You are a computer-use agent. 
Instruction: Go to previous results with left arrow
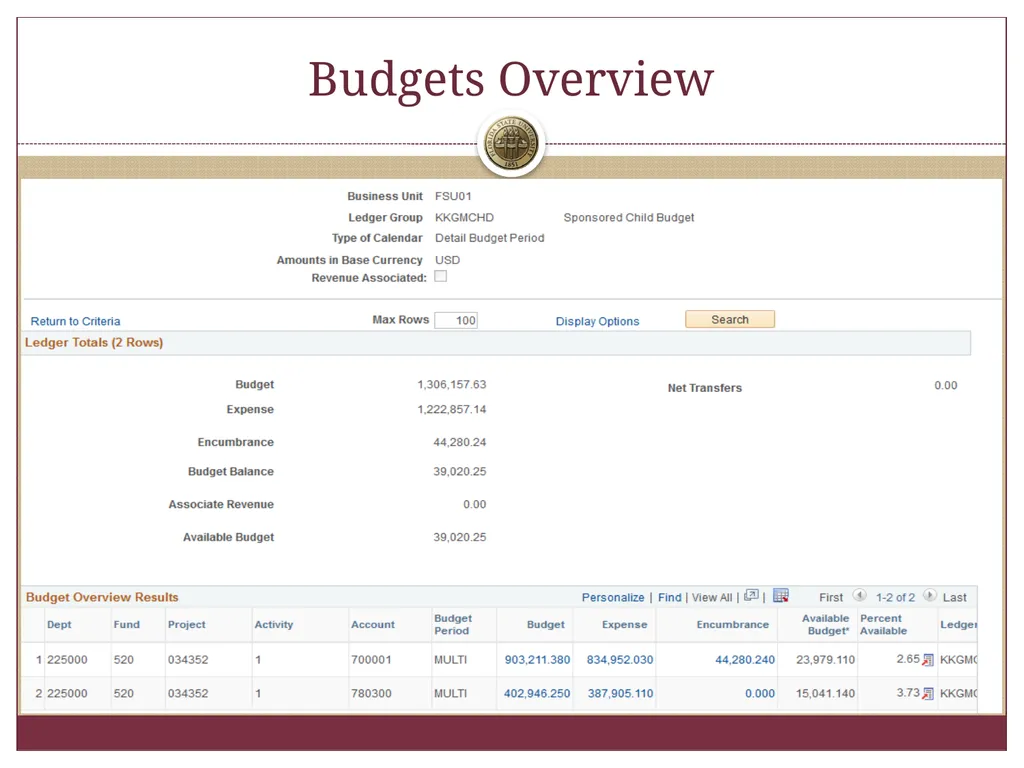pos(859,596)
